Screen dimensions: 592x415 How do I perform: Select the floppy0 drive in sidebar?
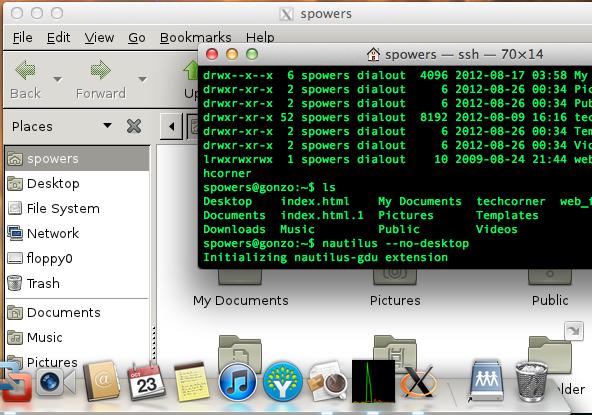pyautogui.click(x=77, y=258)
